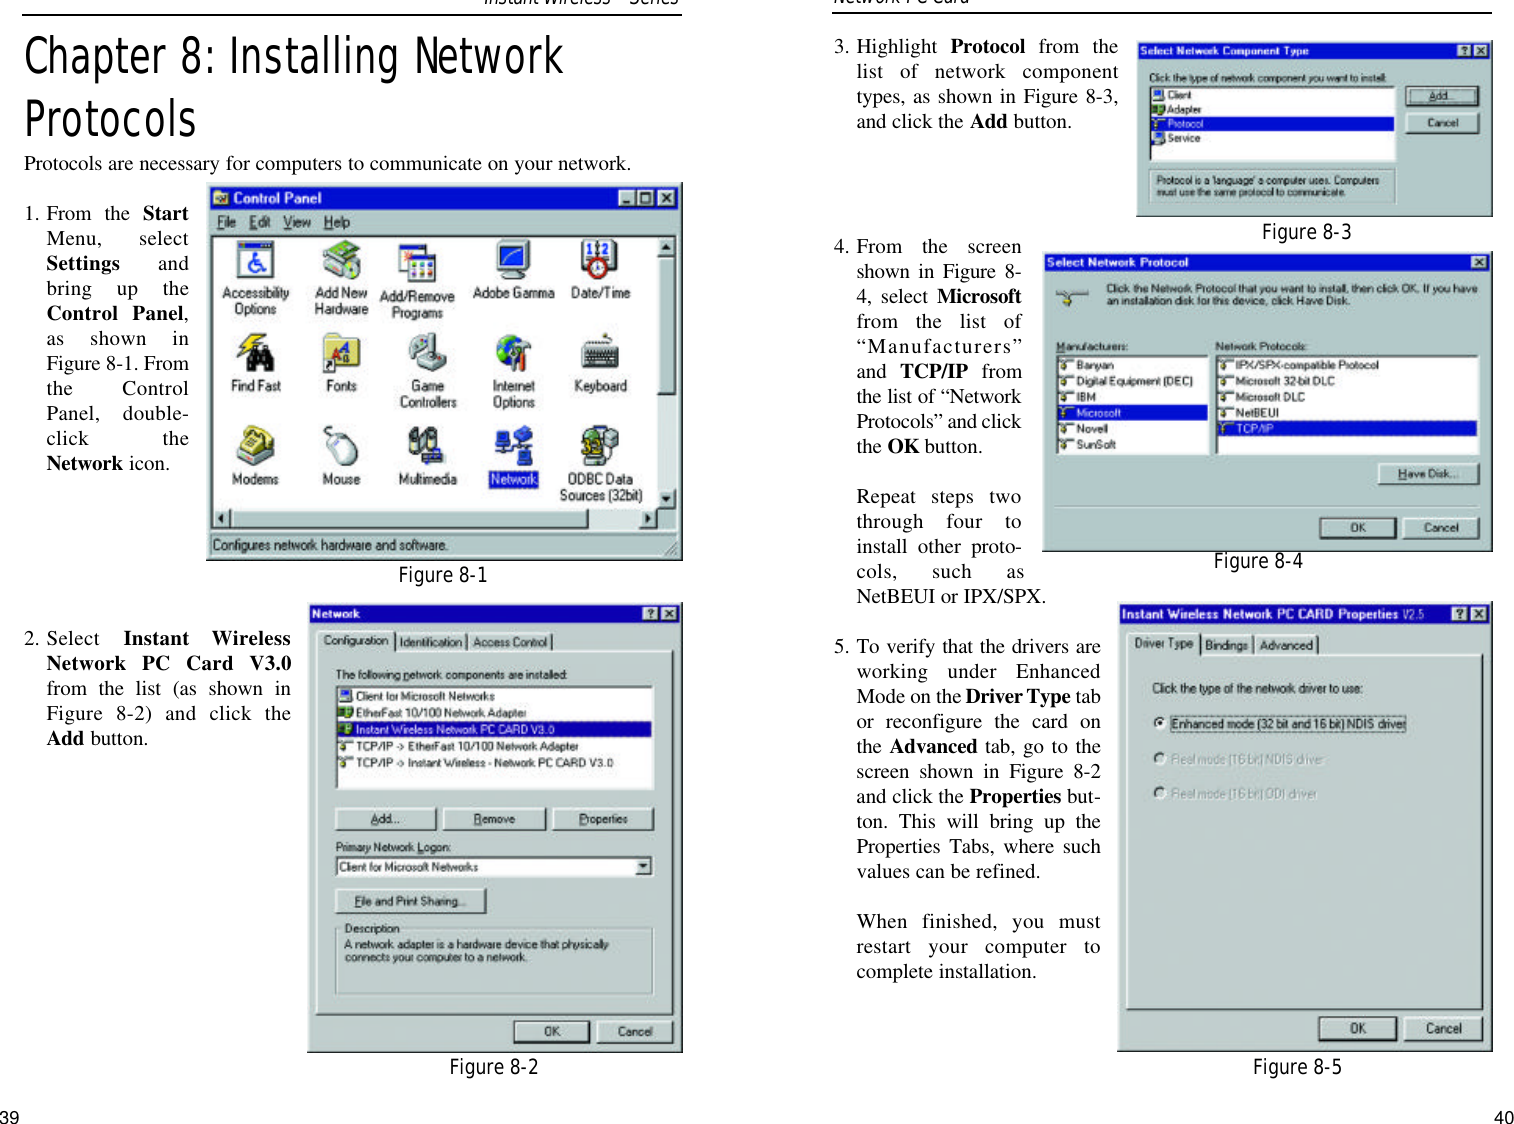The width and height of the screenshot is (1514, 1124).
Task: Open the Multimedia icon
Action: pyautogui.click(x=428, y=457)
